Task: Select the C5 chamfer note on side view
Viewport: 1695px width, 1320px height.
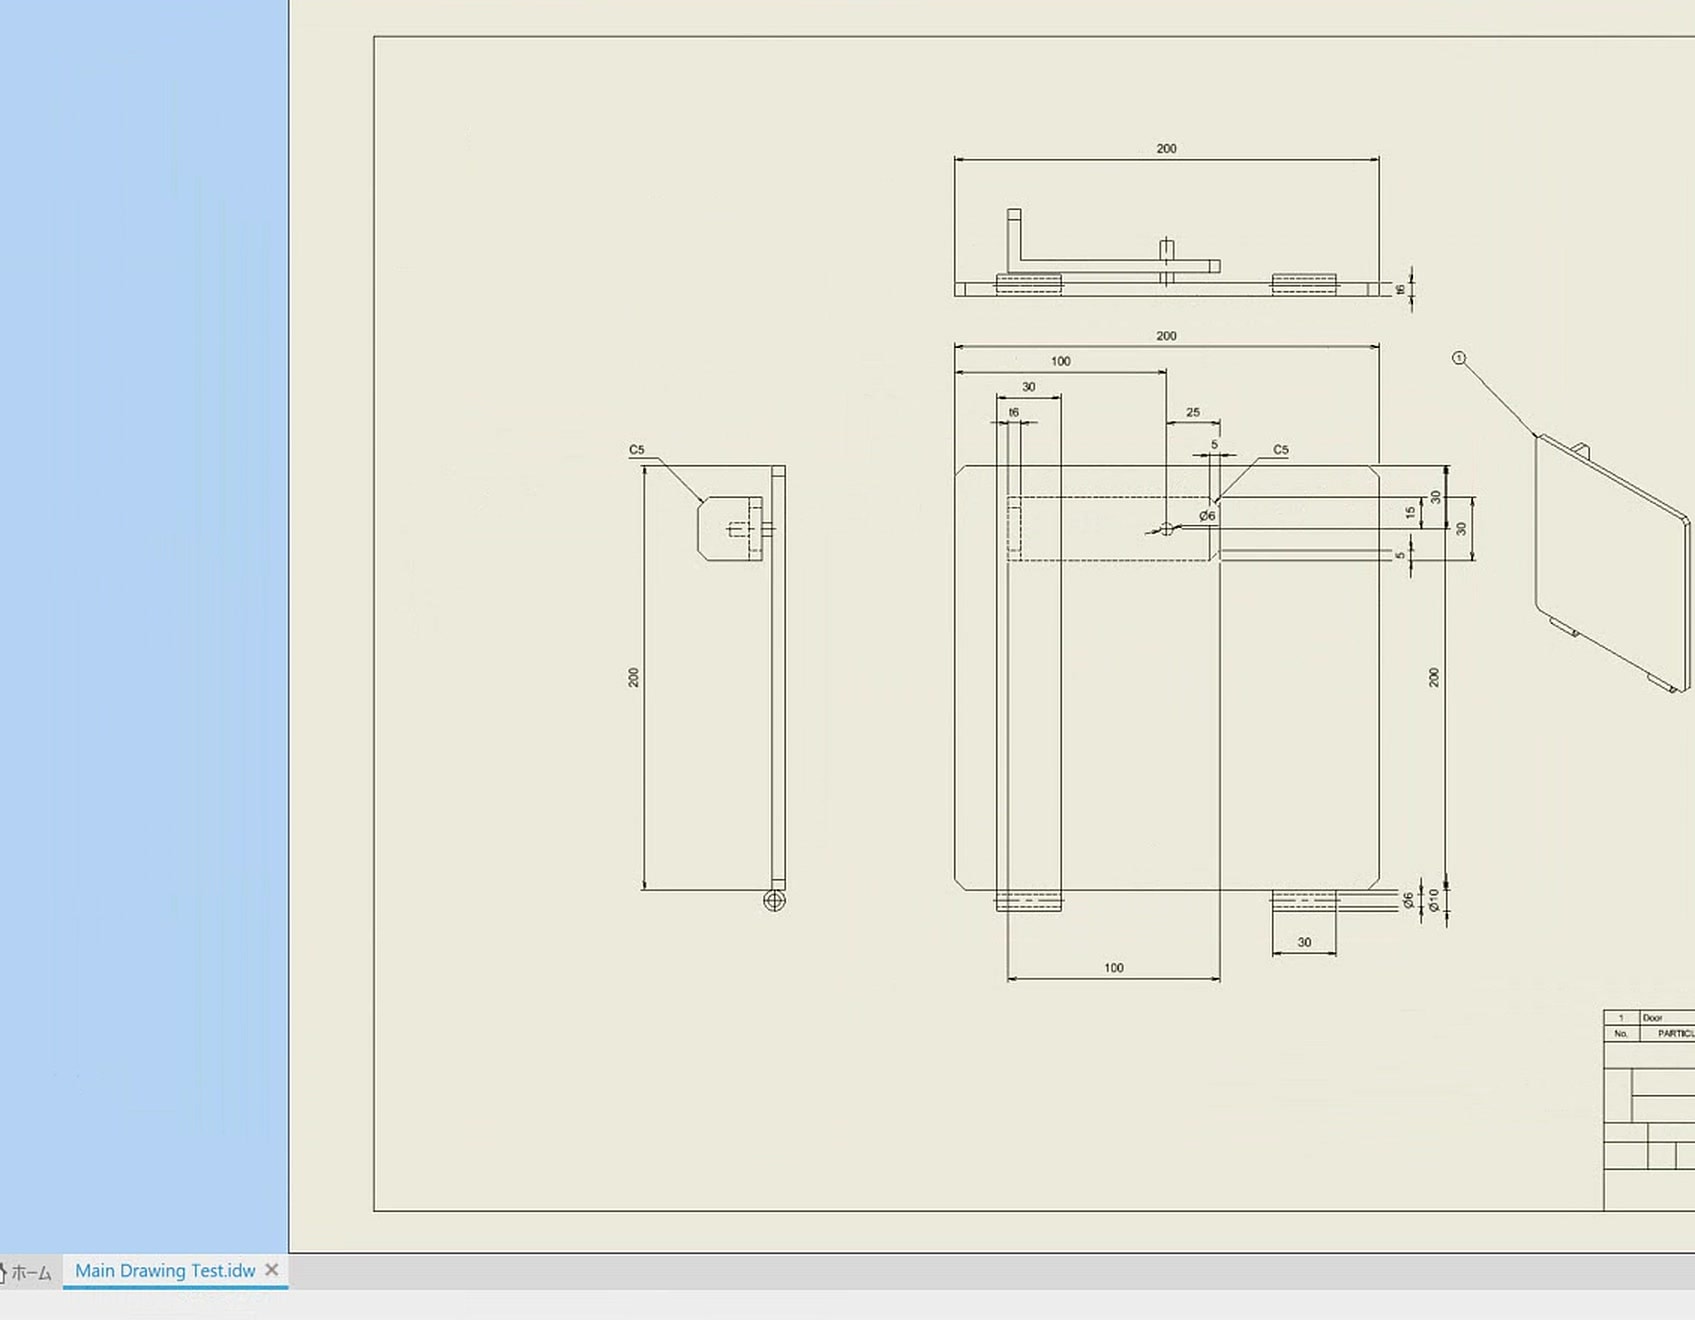Action: coord(637,450)
